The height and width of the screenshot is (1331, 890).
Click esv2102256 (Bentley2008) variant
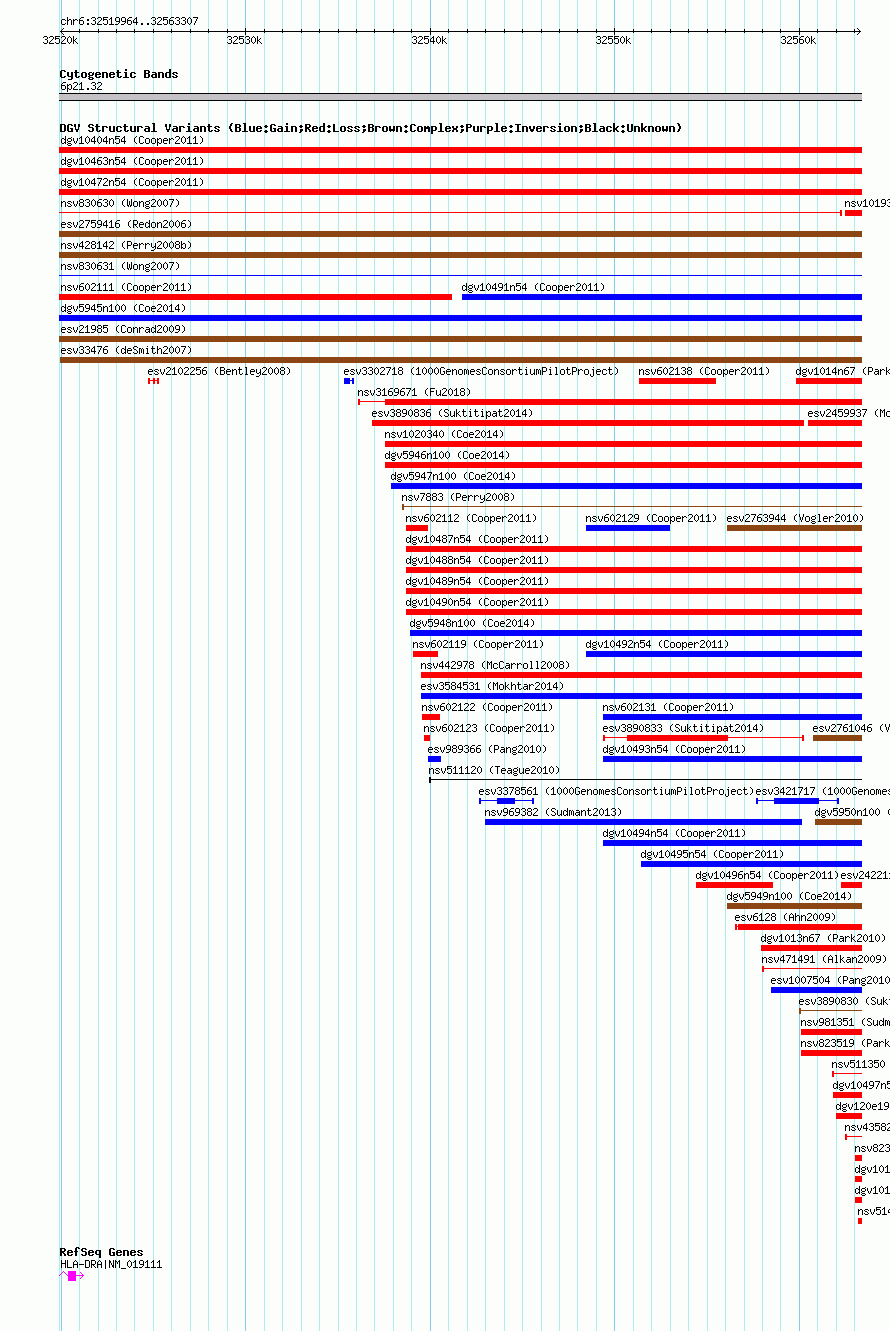pyautogui.click(x=154, y=381)
